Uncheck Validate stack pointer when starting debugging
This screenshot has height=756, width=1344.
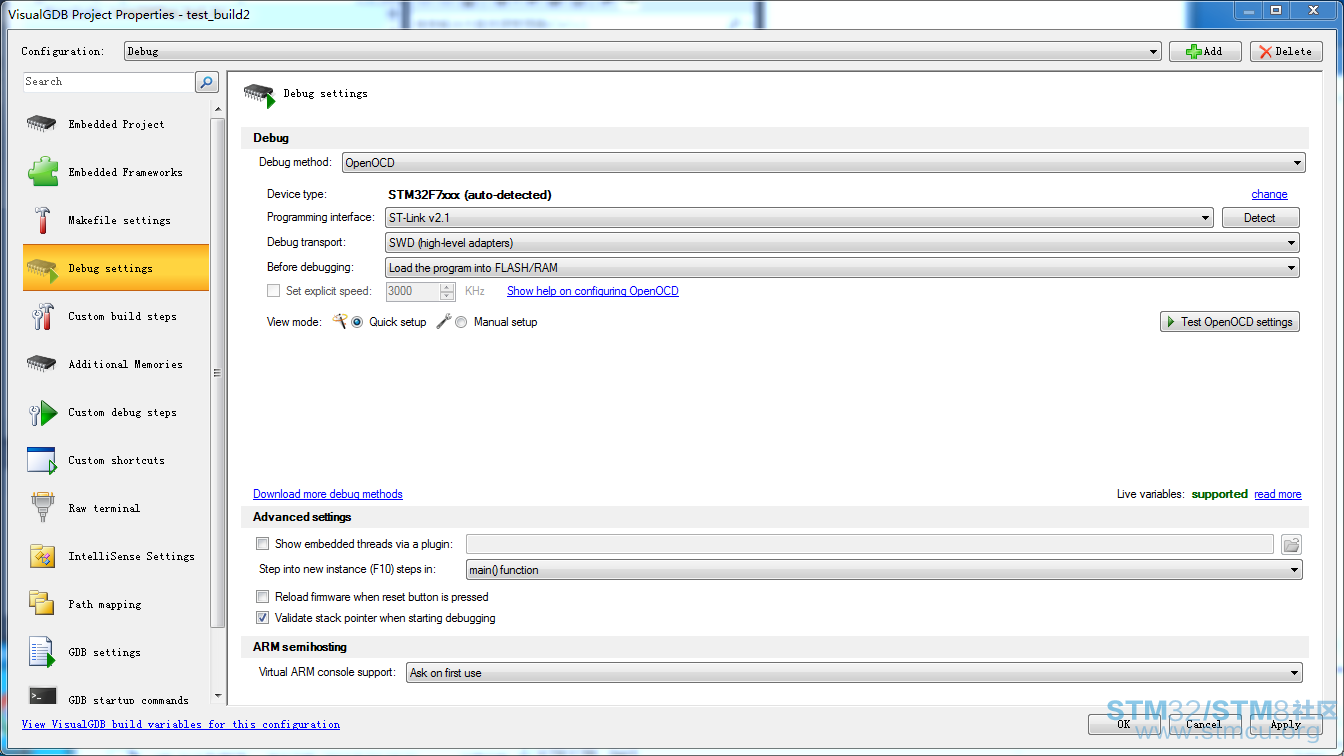tap(263, 618)
